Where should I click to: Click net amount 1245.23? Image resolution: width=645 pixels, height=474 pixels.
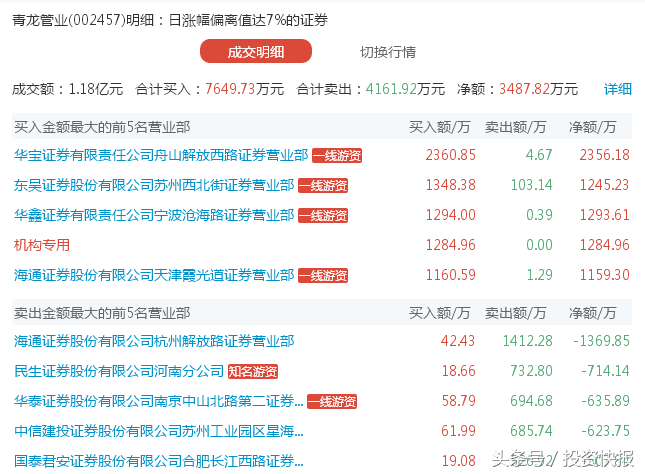[x=605, y=185]
